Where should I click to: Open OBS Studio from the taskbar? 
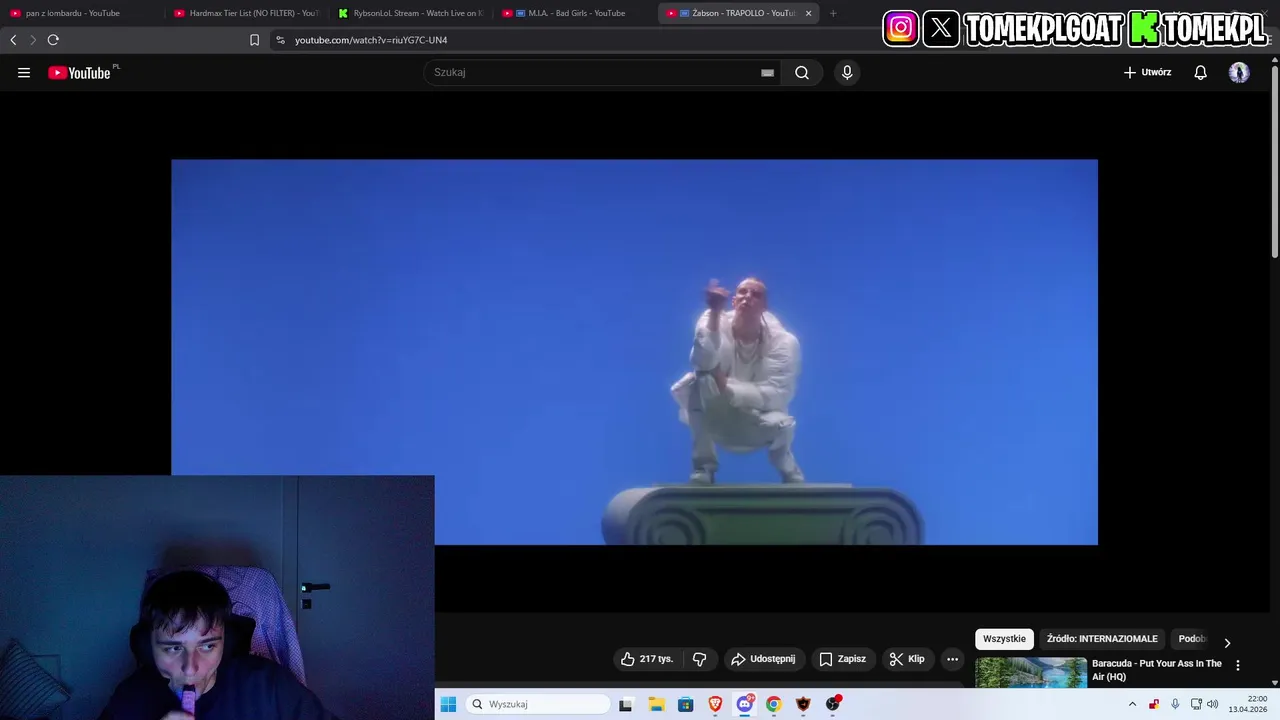coord(833,704)
